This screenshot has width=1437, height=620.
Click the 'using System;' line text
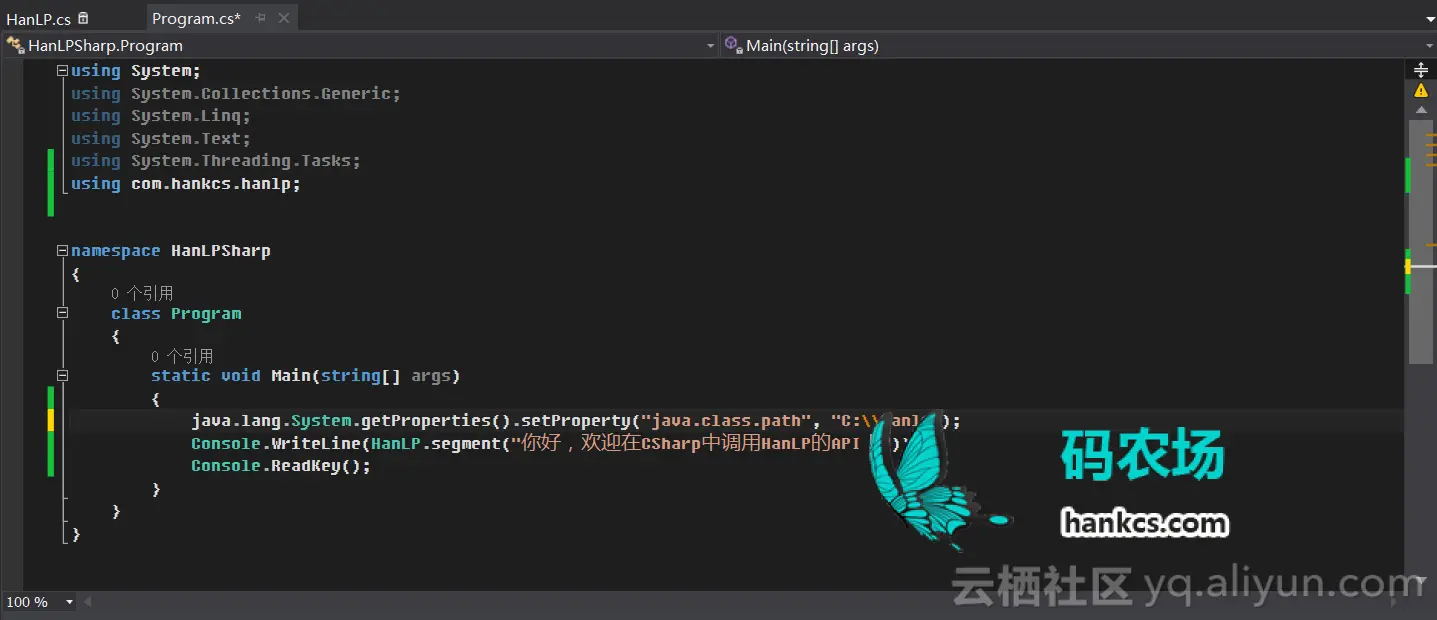pos(136,71)
